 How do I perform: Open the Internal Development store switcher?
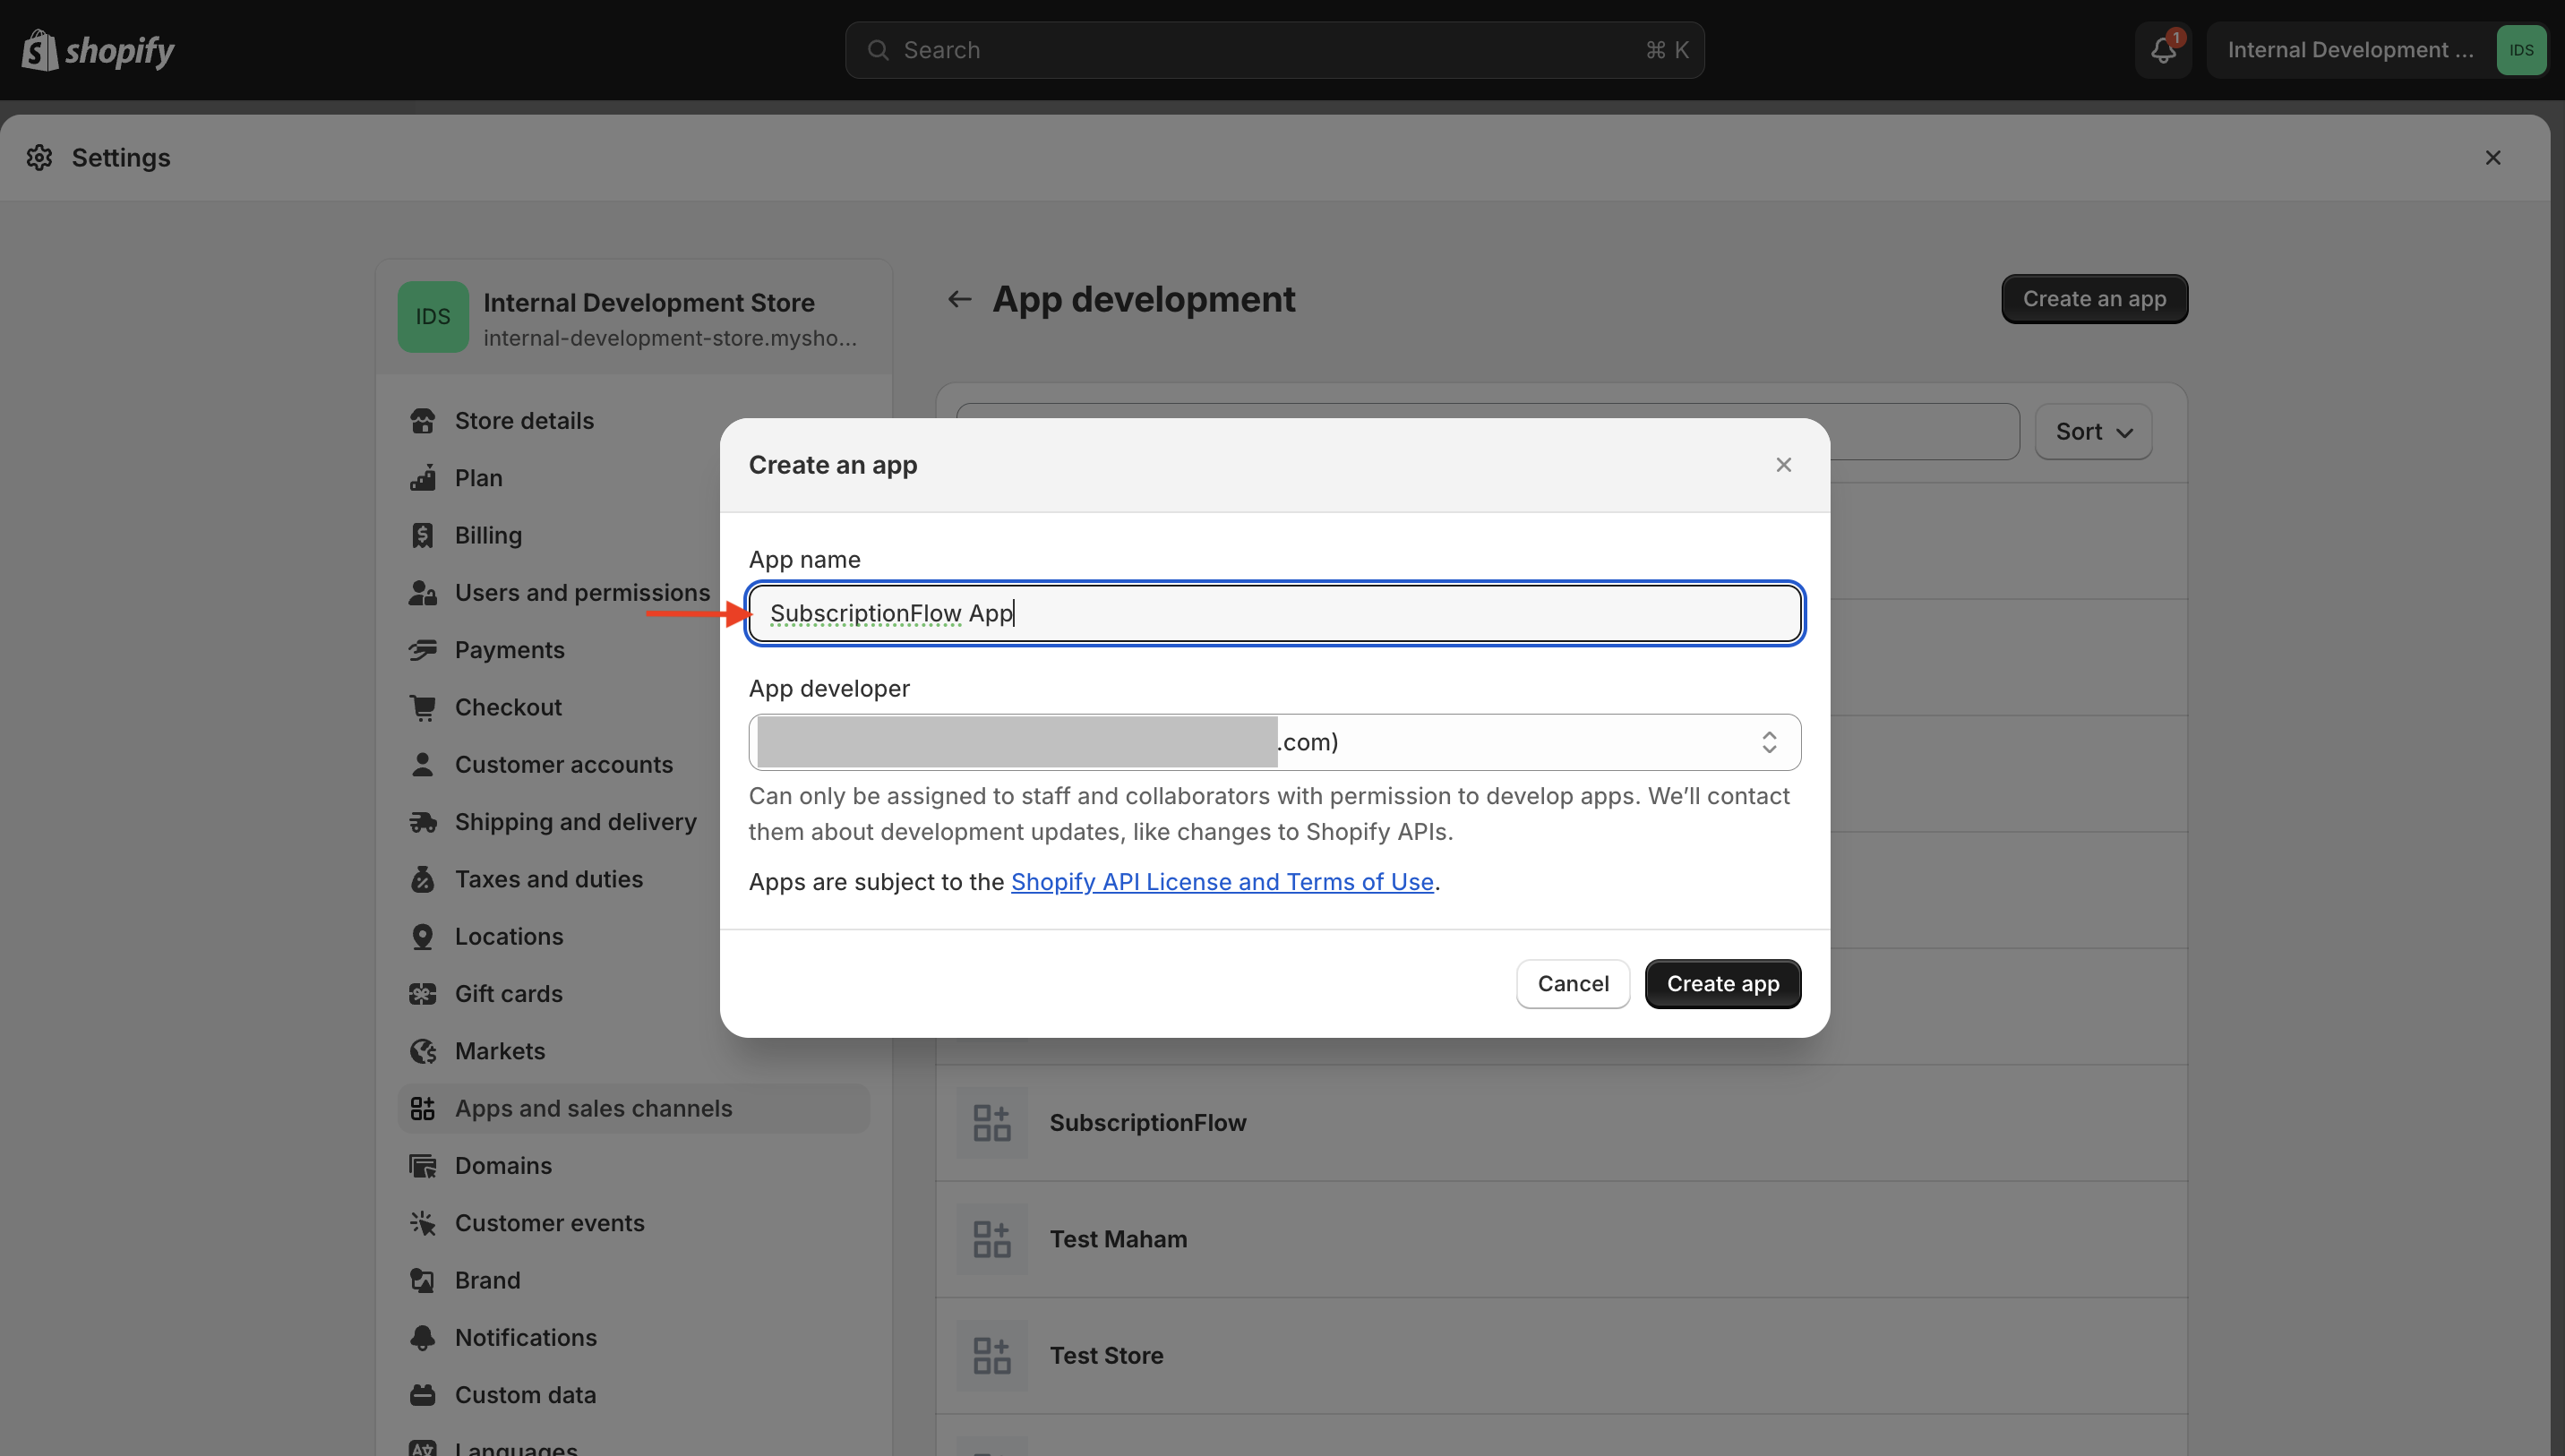coord(2377,50)
